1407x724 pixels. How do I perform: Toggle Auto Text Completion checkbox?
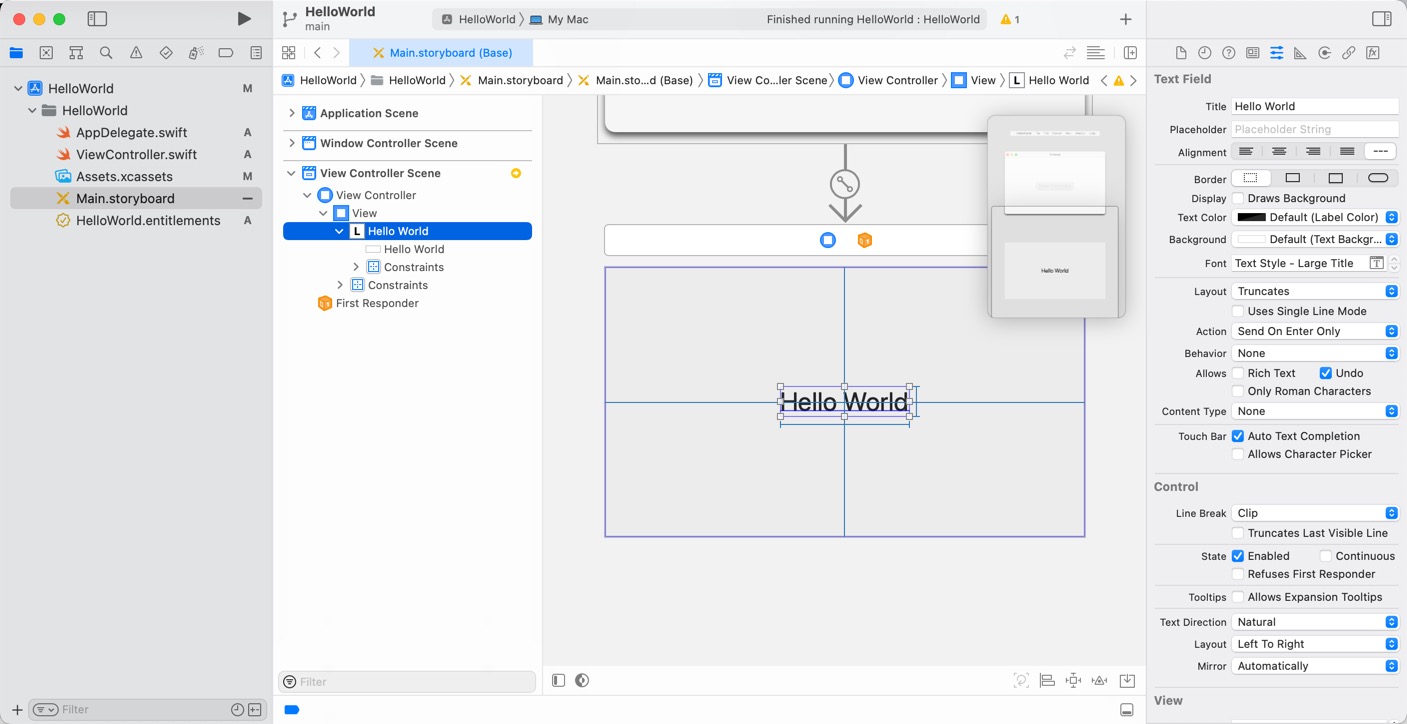(1238, 436)
